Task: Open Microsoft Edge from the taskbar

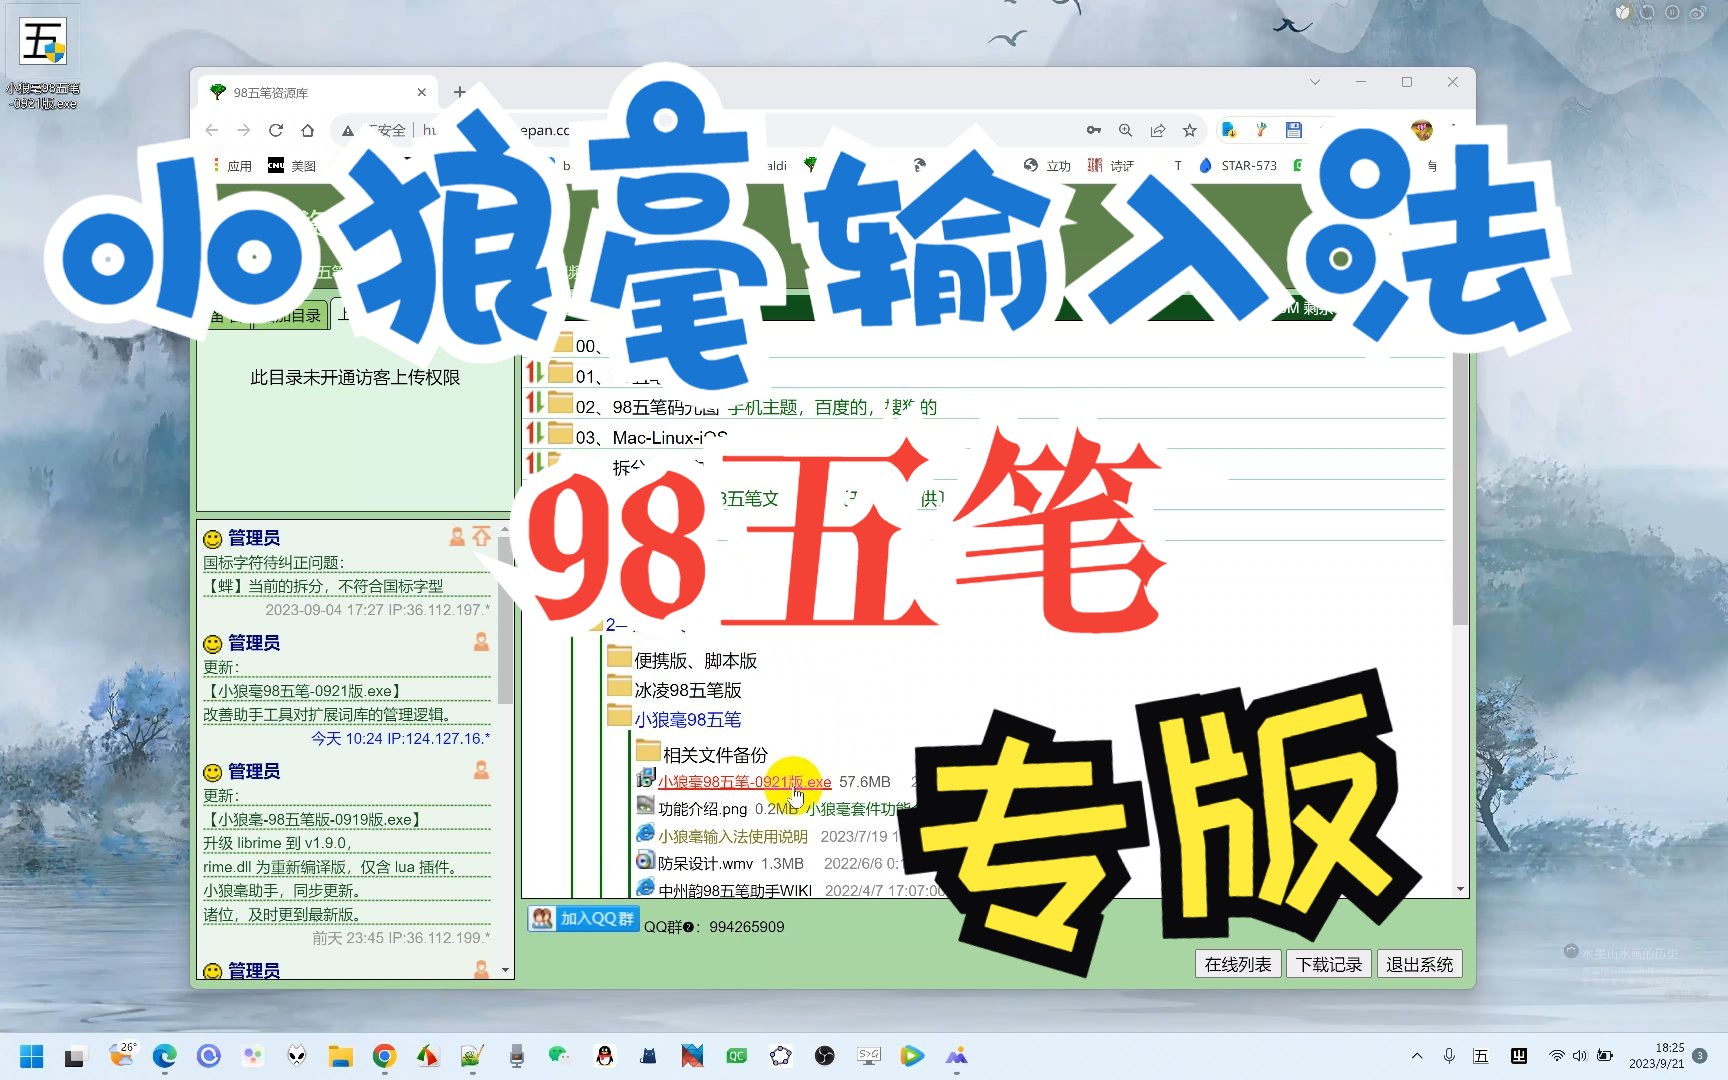Action: click(x=164, y=1056)
